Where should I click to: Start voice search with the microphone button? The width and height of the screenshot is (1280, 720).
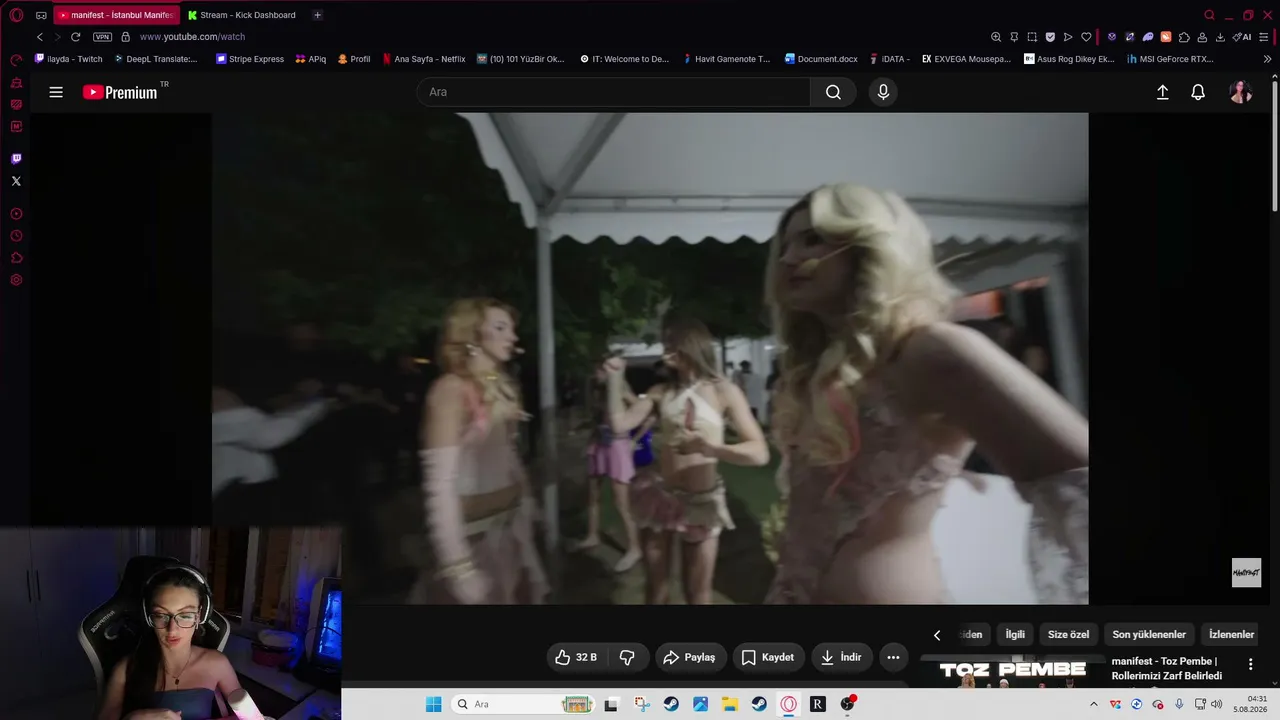click(x=883, y=92)
